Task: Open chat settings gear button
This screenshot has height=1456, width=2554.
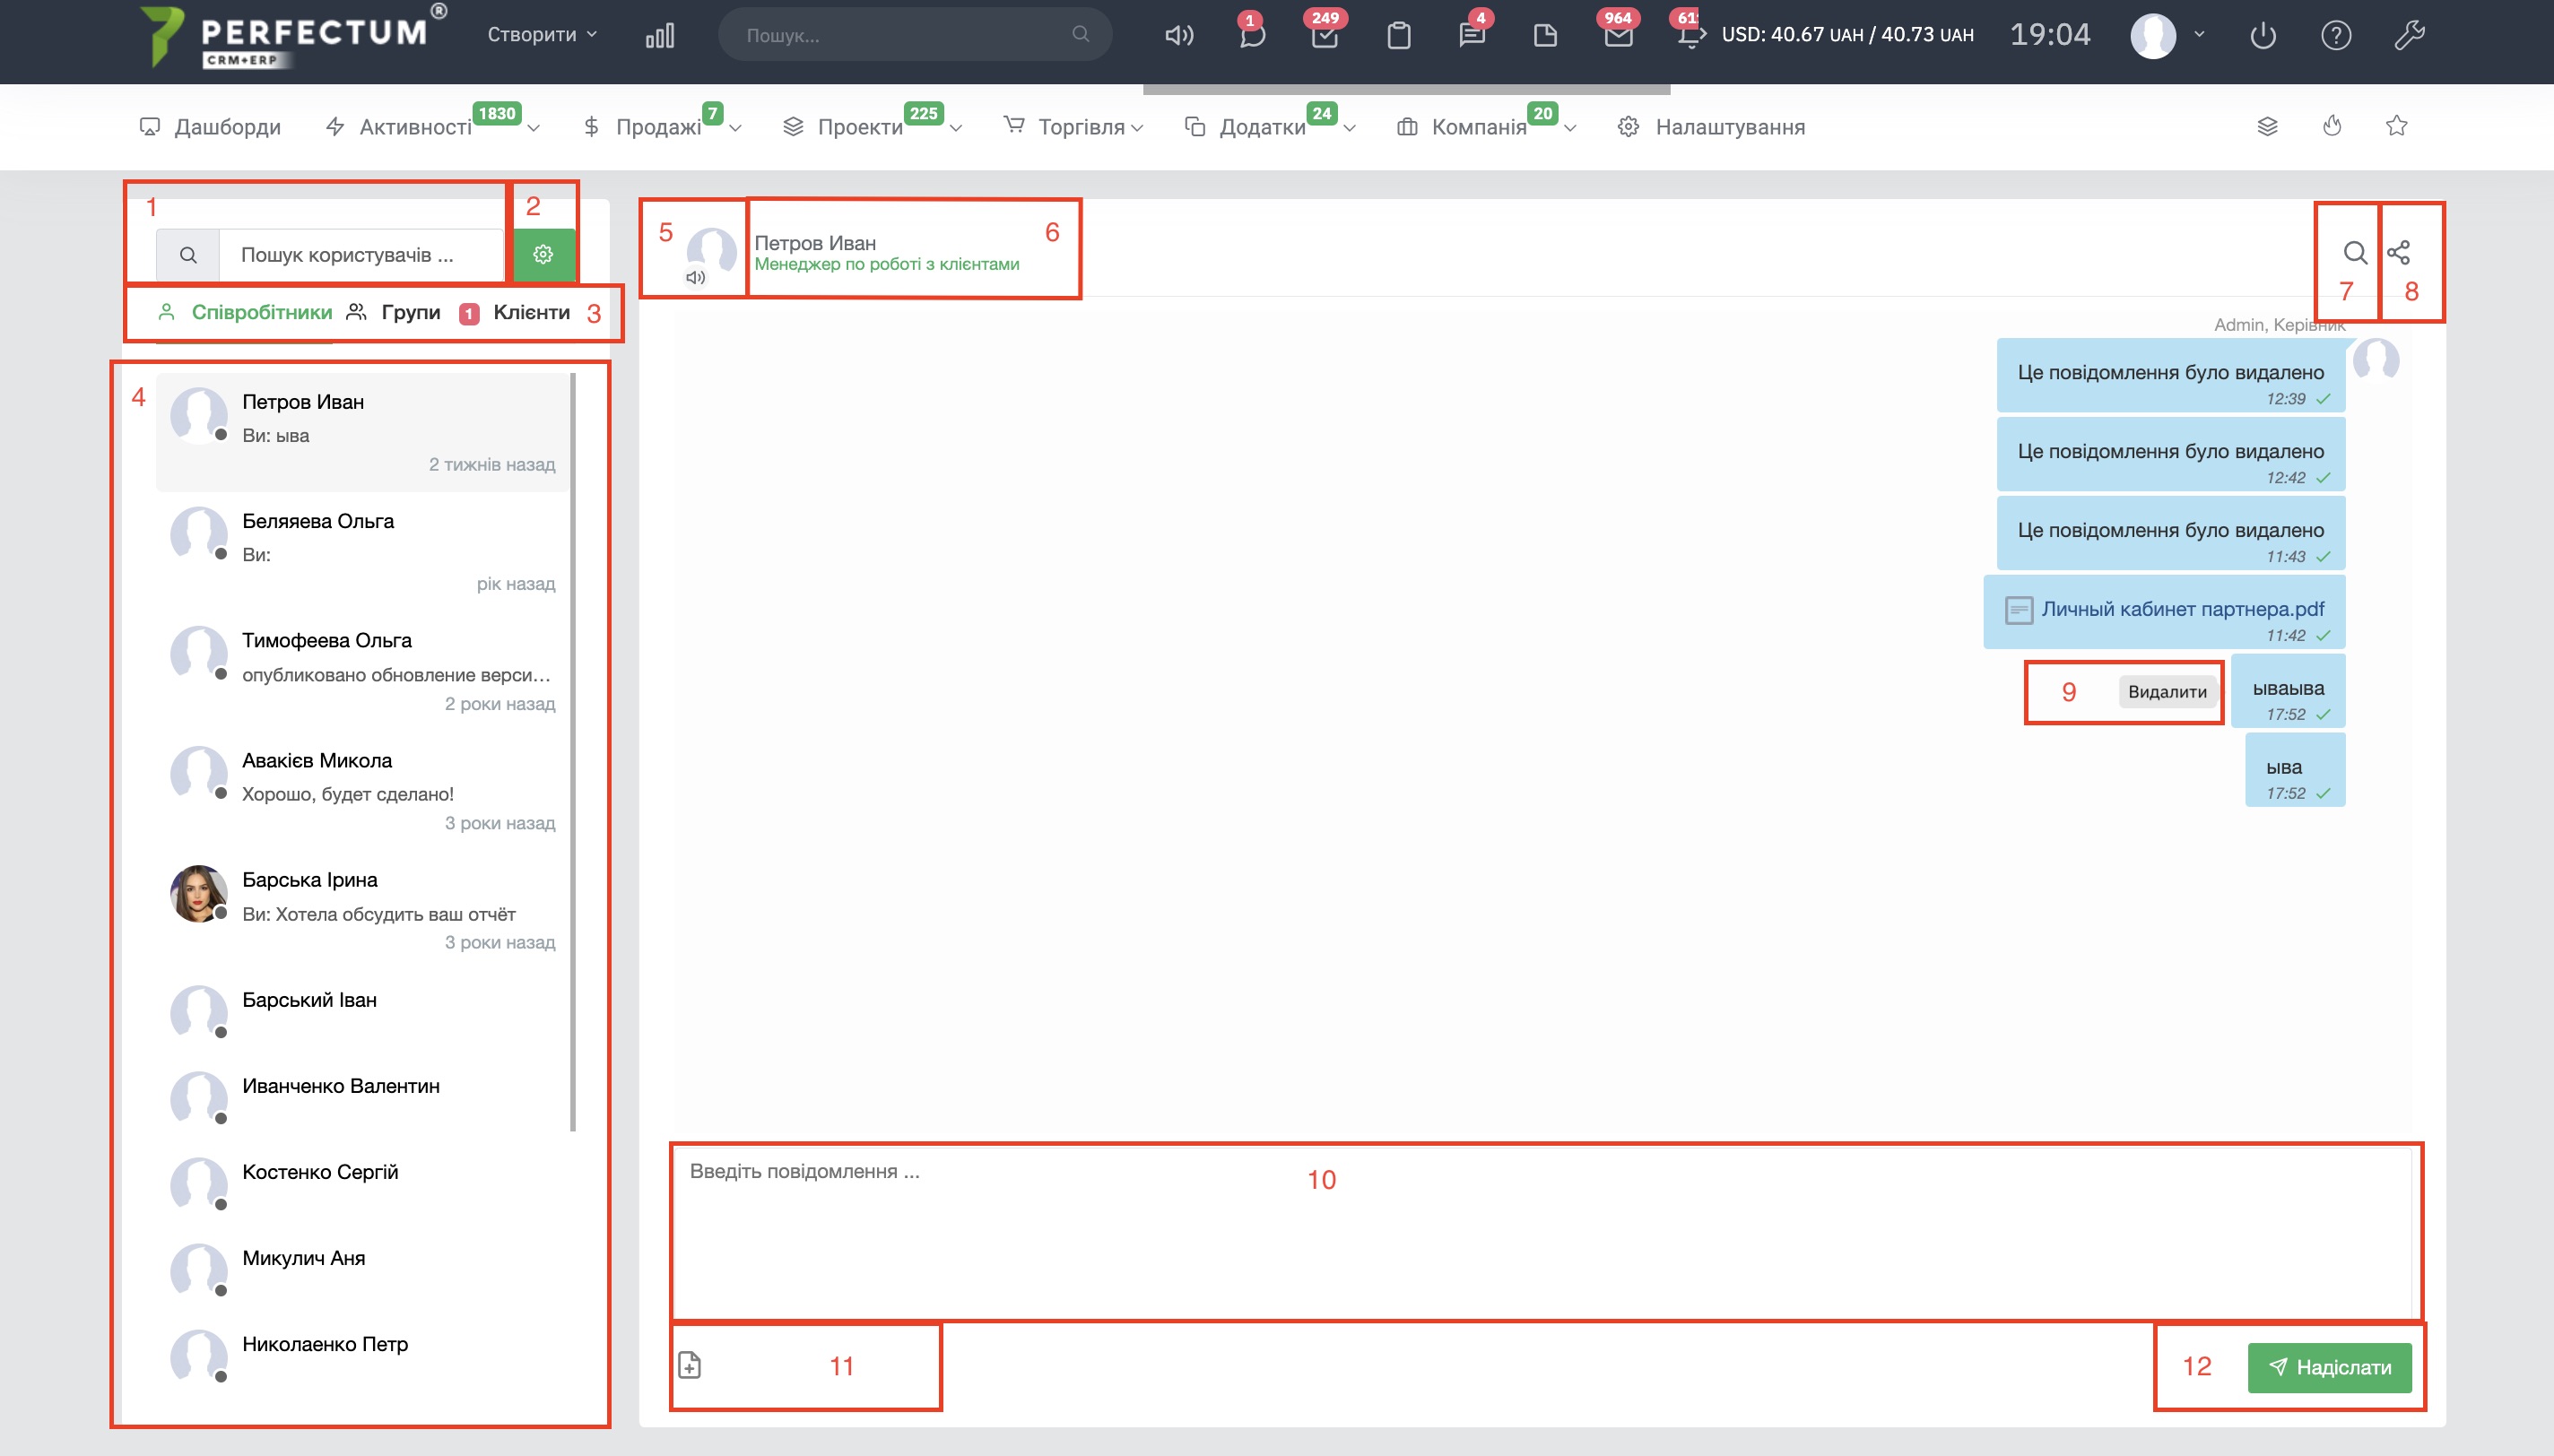Action: click(543, 255)
